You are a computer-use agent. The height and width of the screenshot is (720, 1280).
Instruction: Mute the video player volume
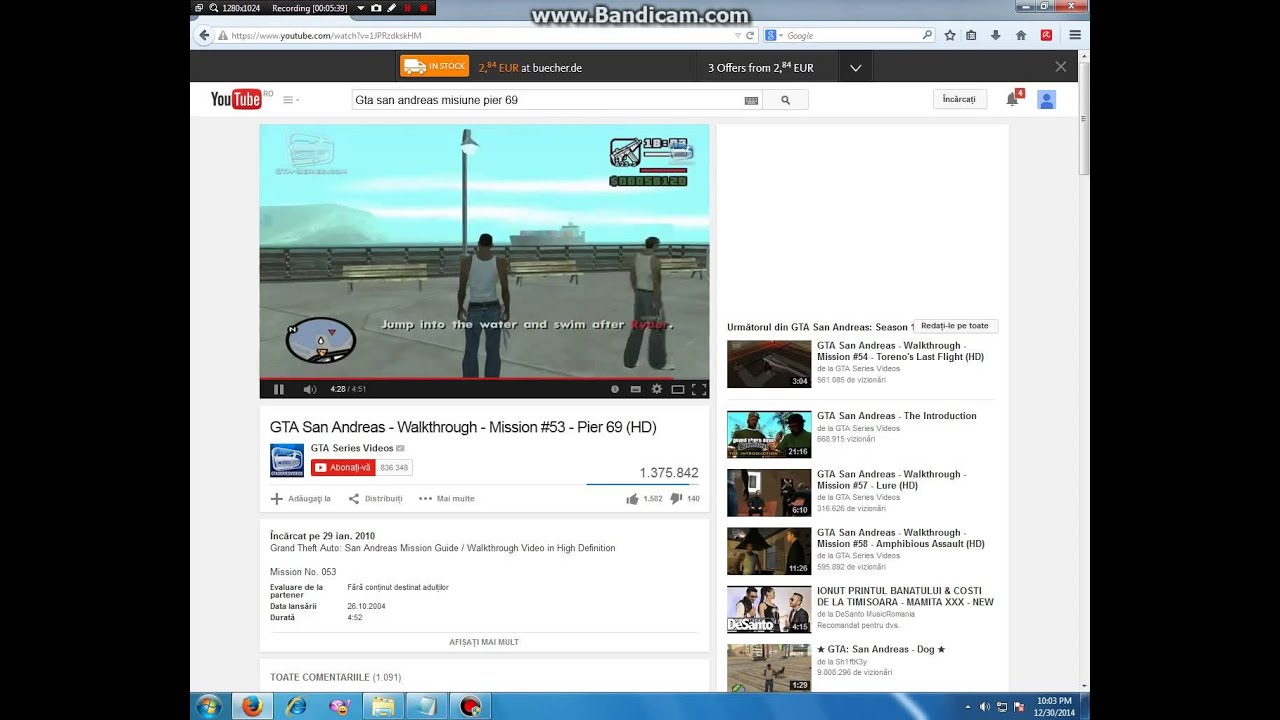(310, 389)
